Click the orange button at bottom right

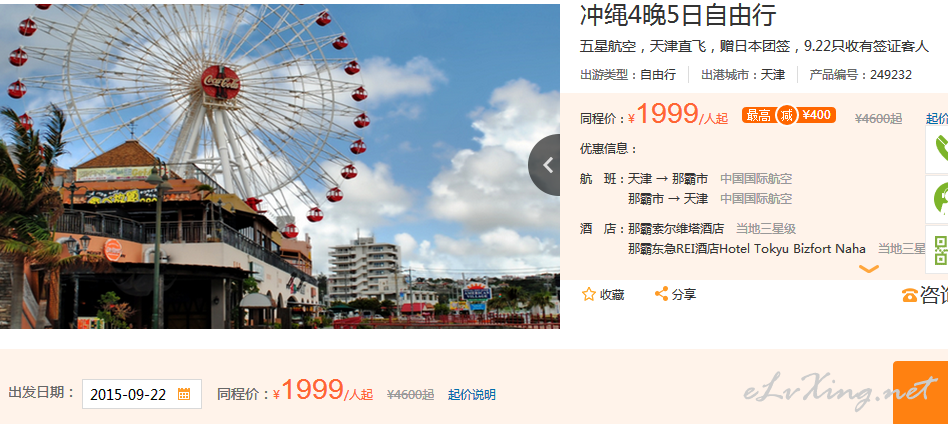click(x=920, y=393)
